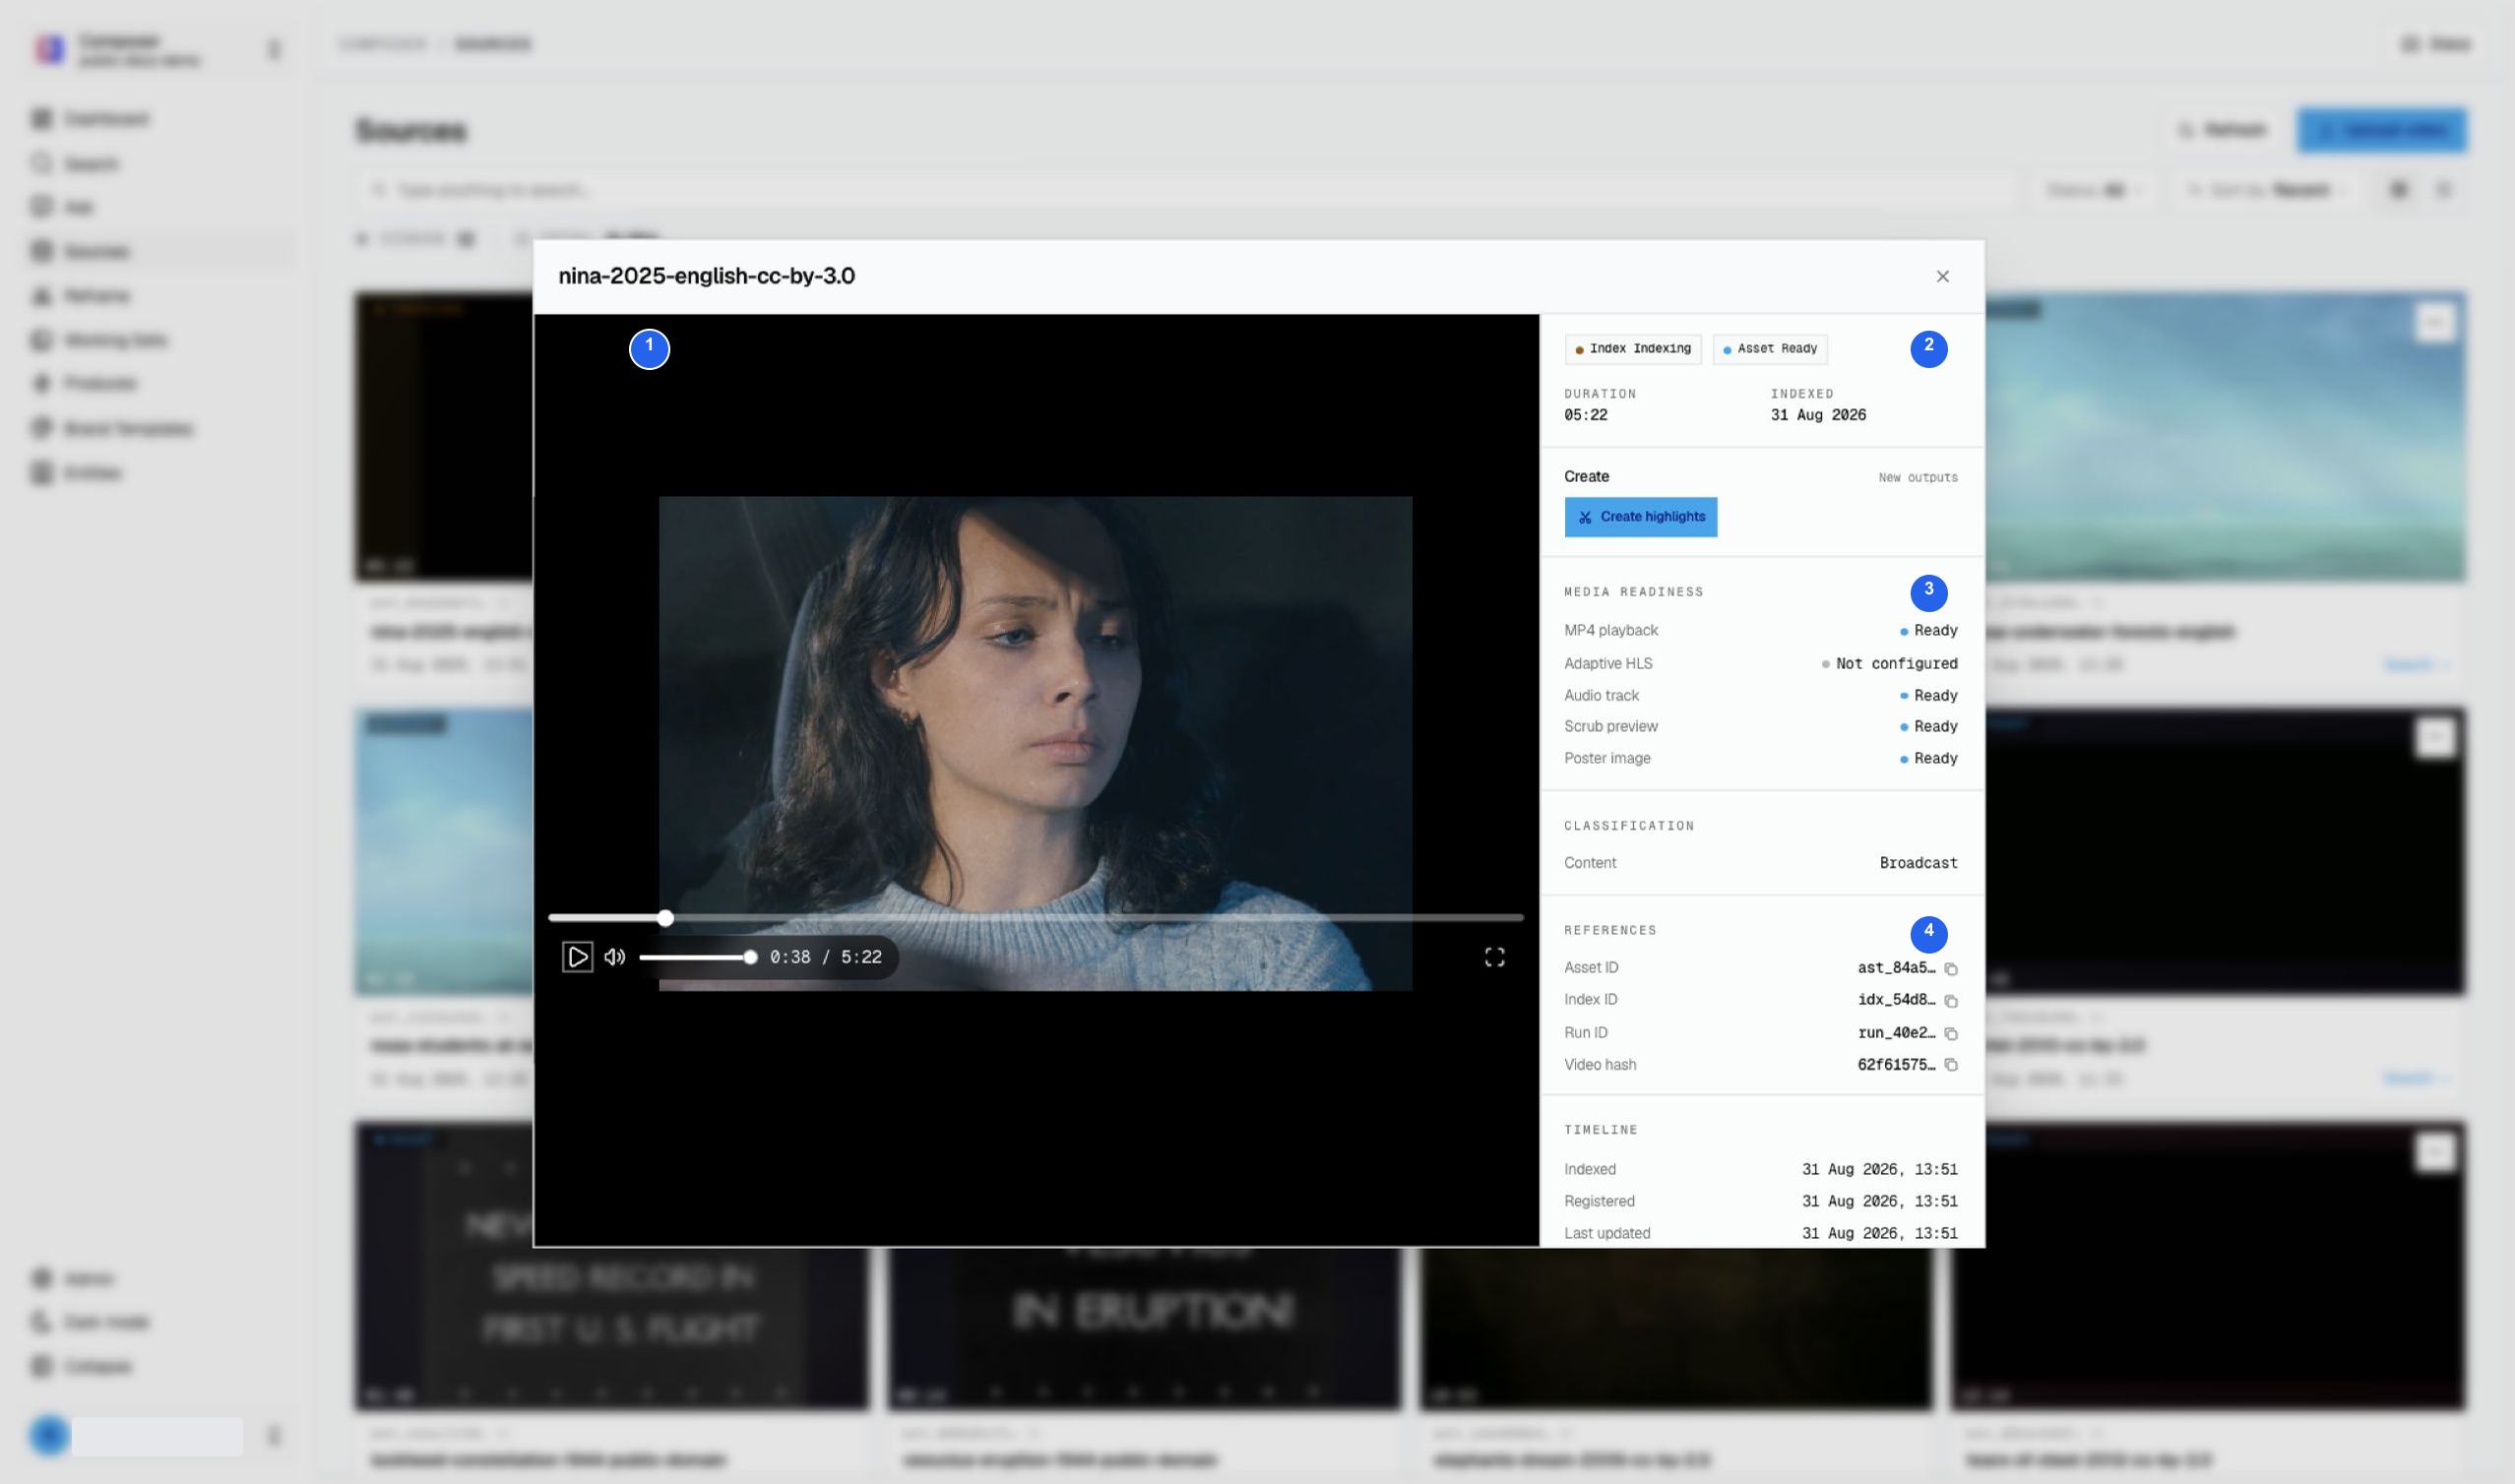
Task: Click the Index Indexing status badge
Action: [1633, 349]
